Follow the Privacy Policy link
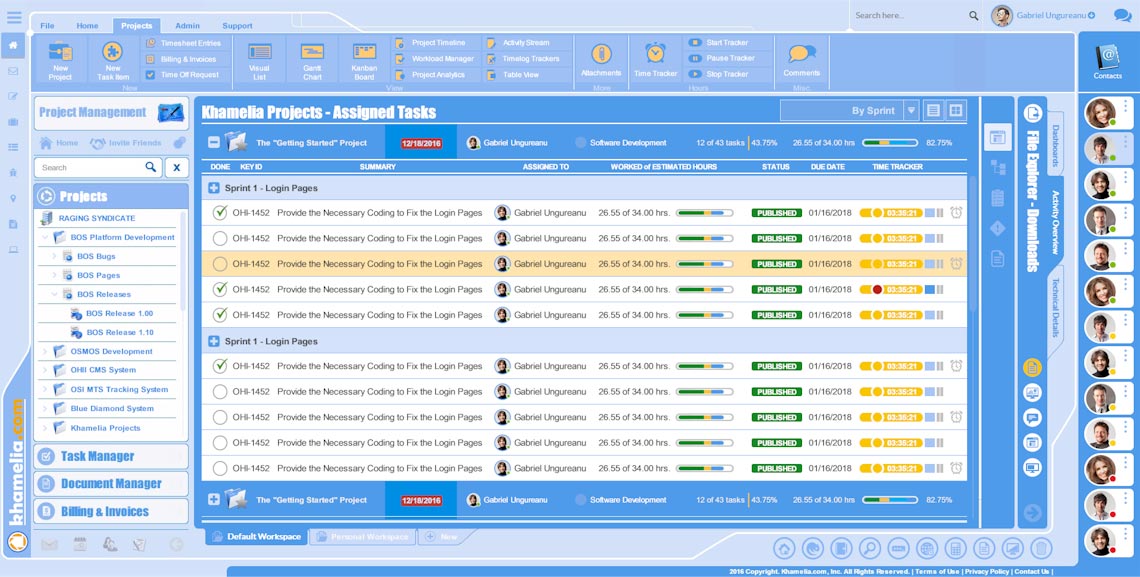The width and height of the screenshot is (1140, 577). pos(987,572)
